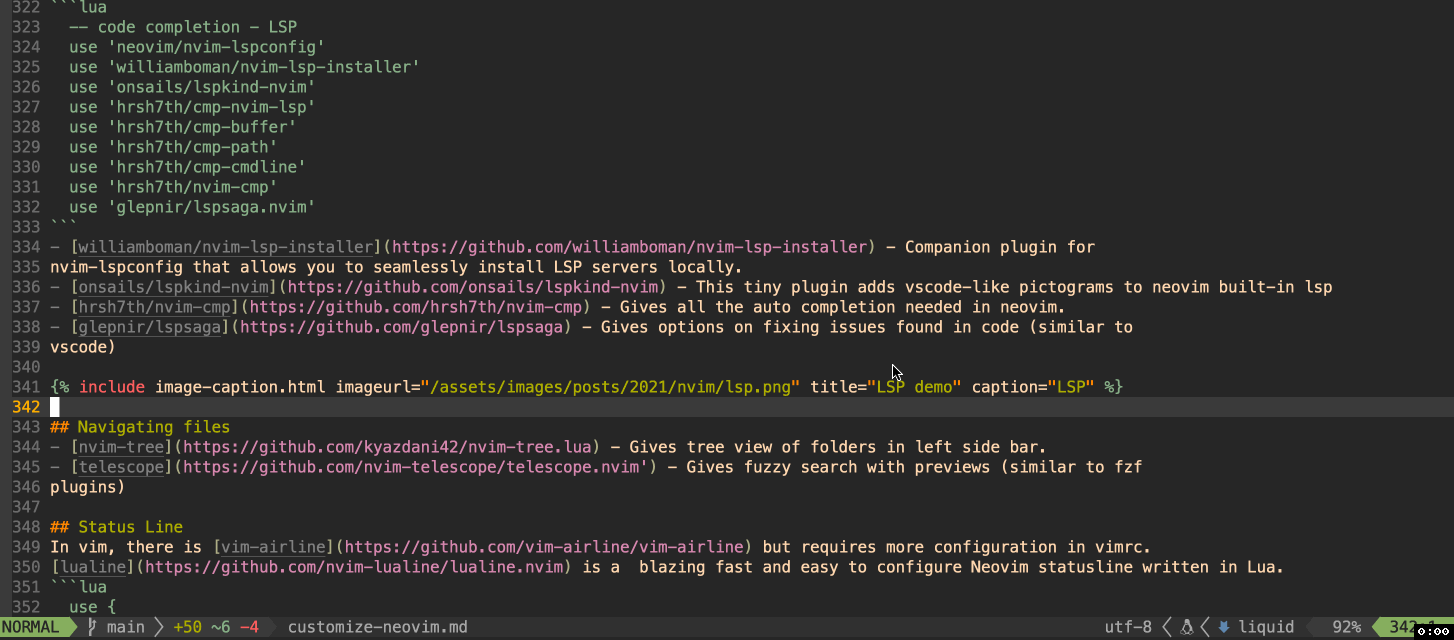Click the utf-8 encoding indicator
The image size is (1454, 640).
pyautogui.click(x=1127, y=628)
